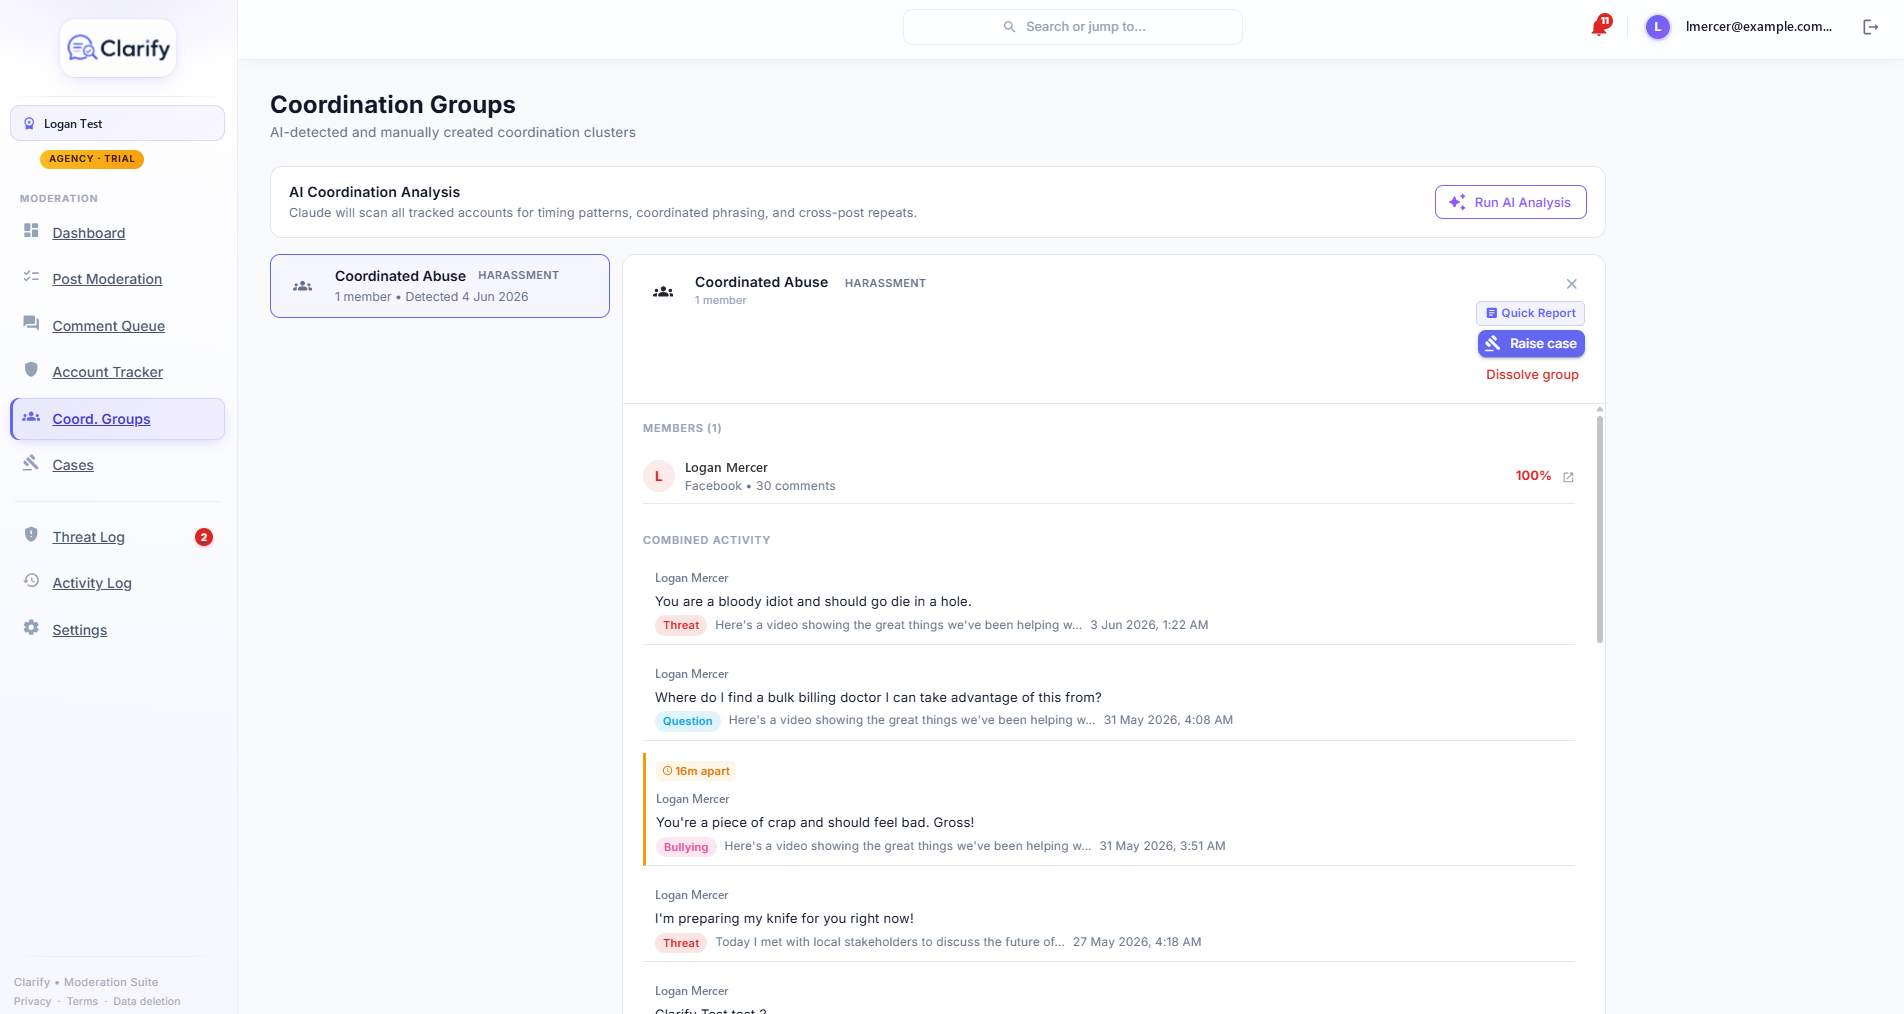The image size is (1904, 1014).
Task: Select Coord. Groups in sidebar
Action: [117, 419]
